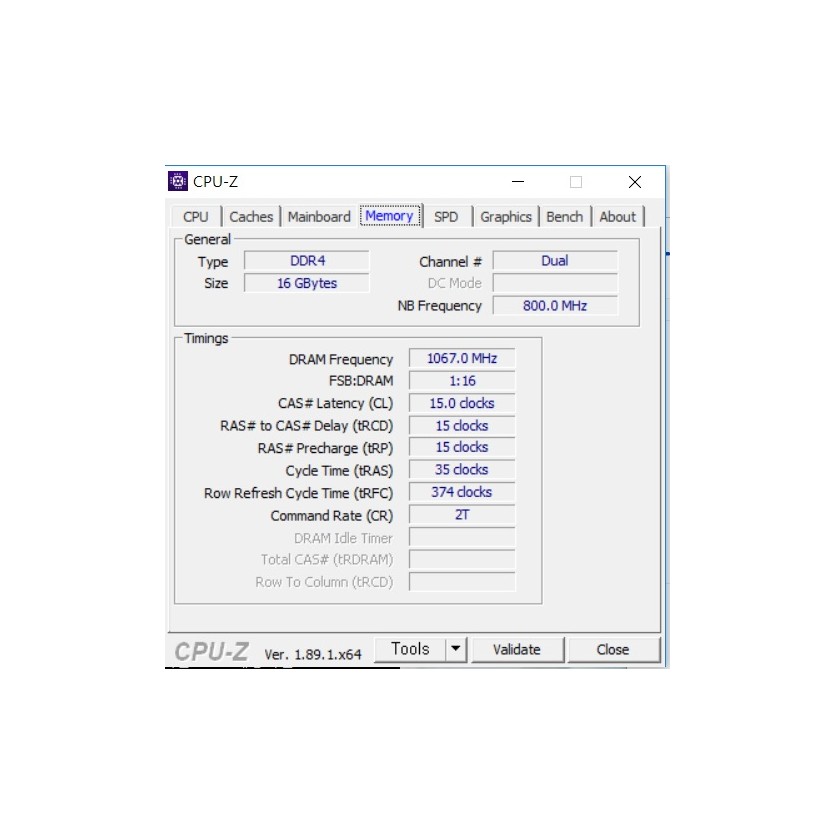Click the Size field showing 16 GBytes
Viewport: 835px width, 833px height.
(x=307, y=283)
